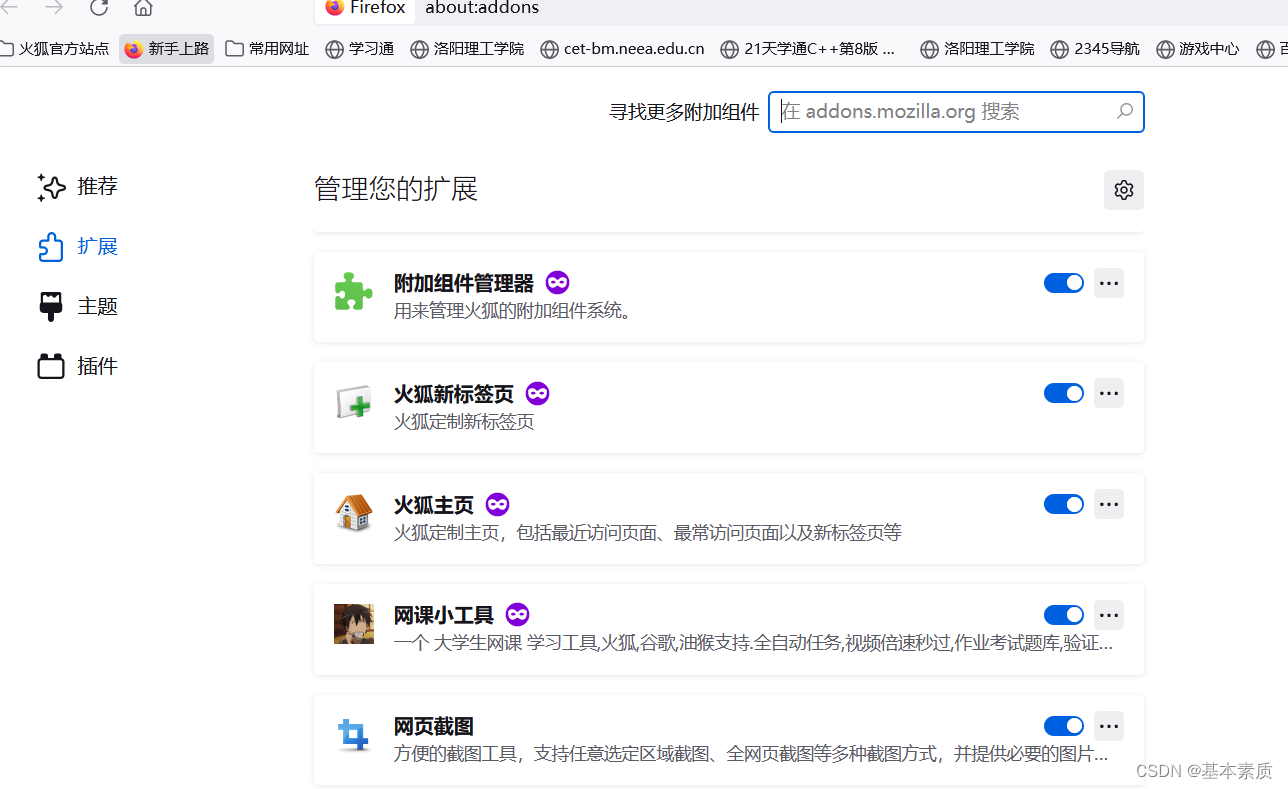Click the globe icon of cet-bm.neea.edu.cn bookmark
This screenshot has height=789, width=1288.
point(549,49)
